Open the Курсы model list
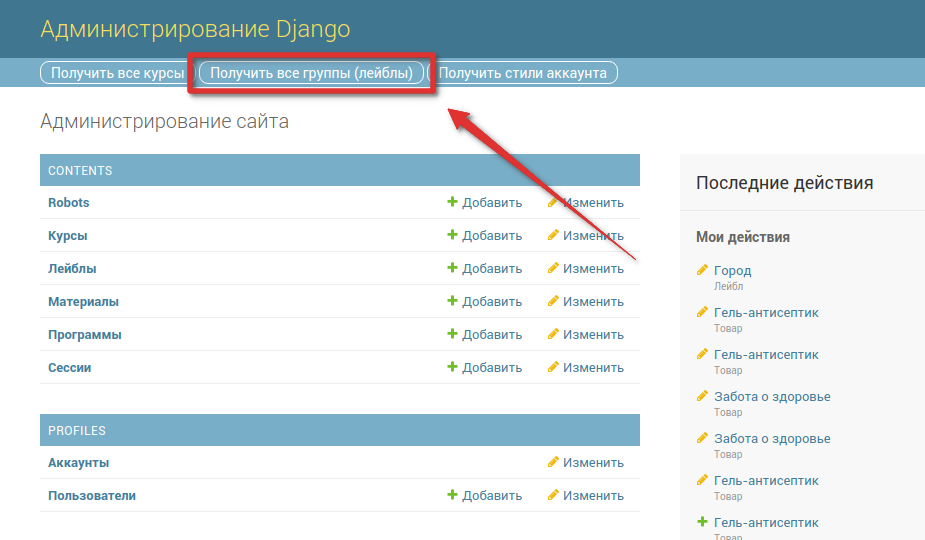 point(68,235)
